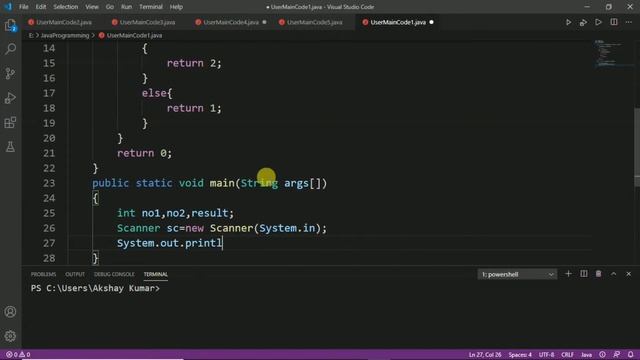This screenshot has width=640, height=360.
Task: Click in the PowerShell terminal prompt
Action: click(96, 289)
